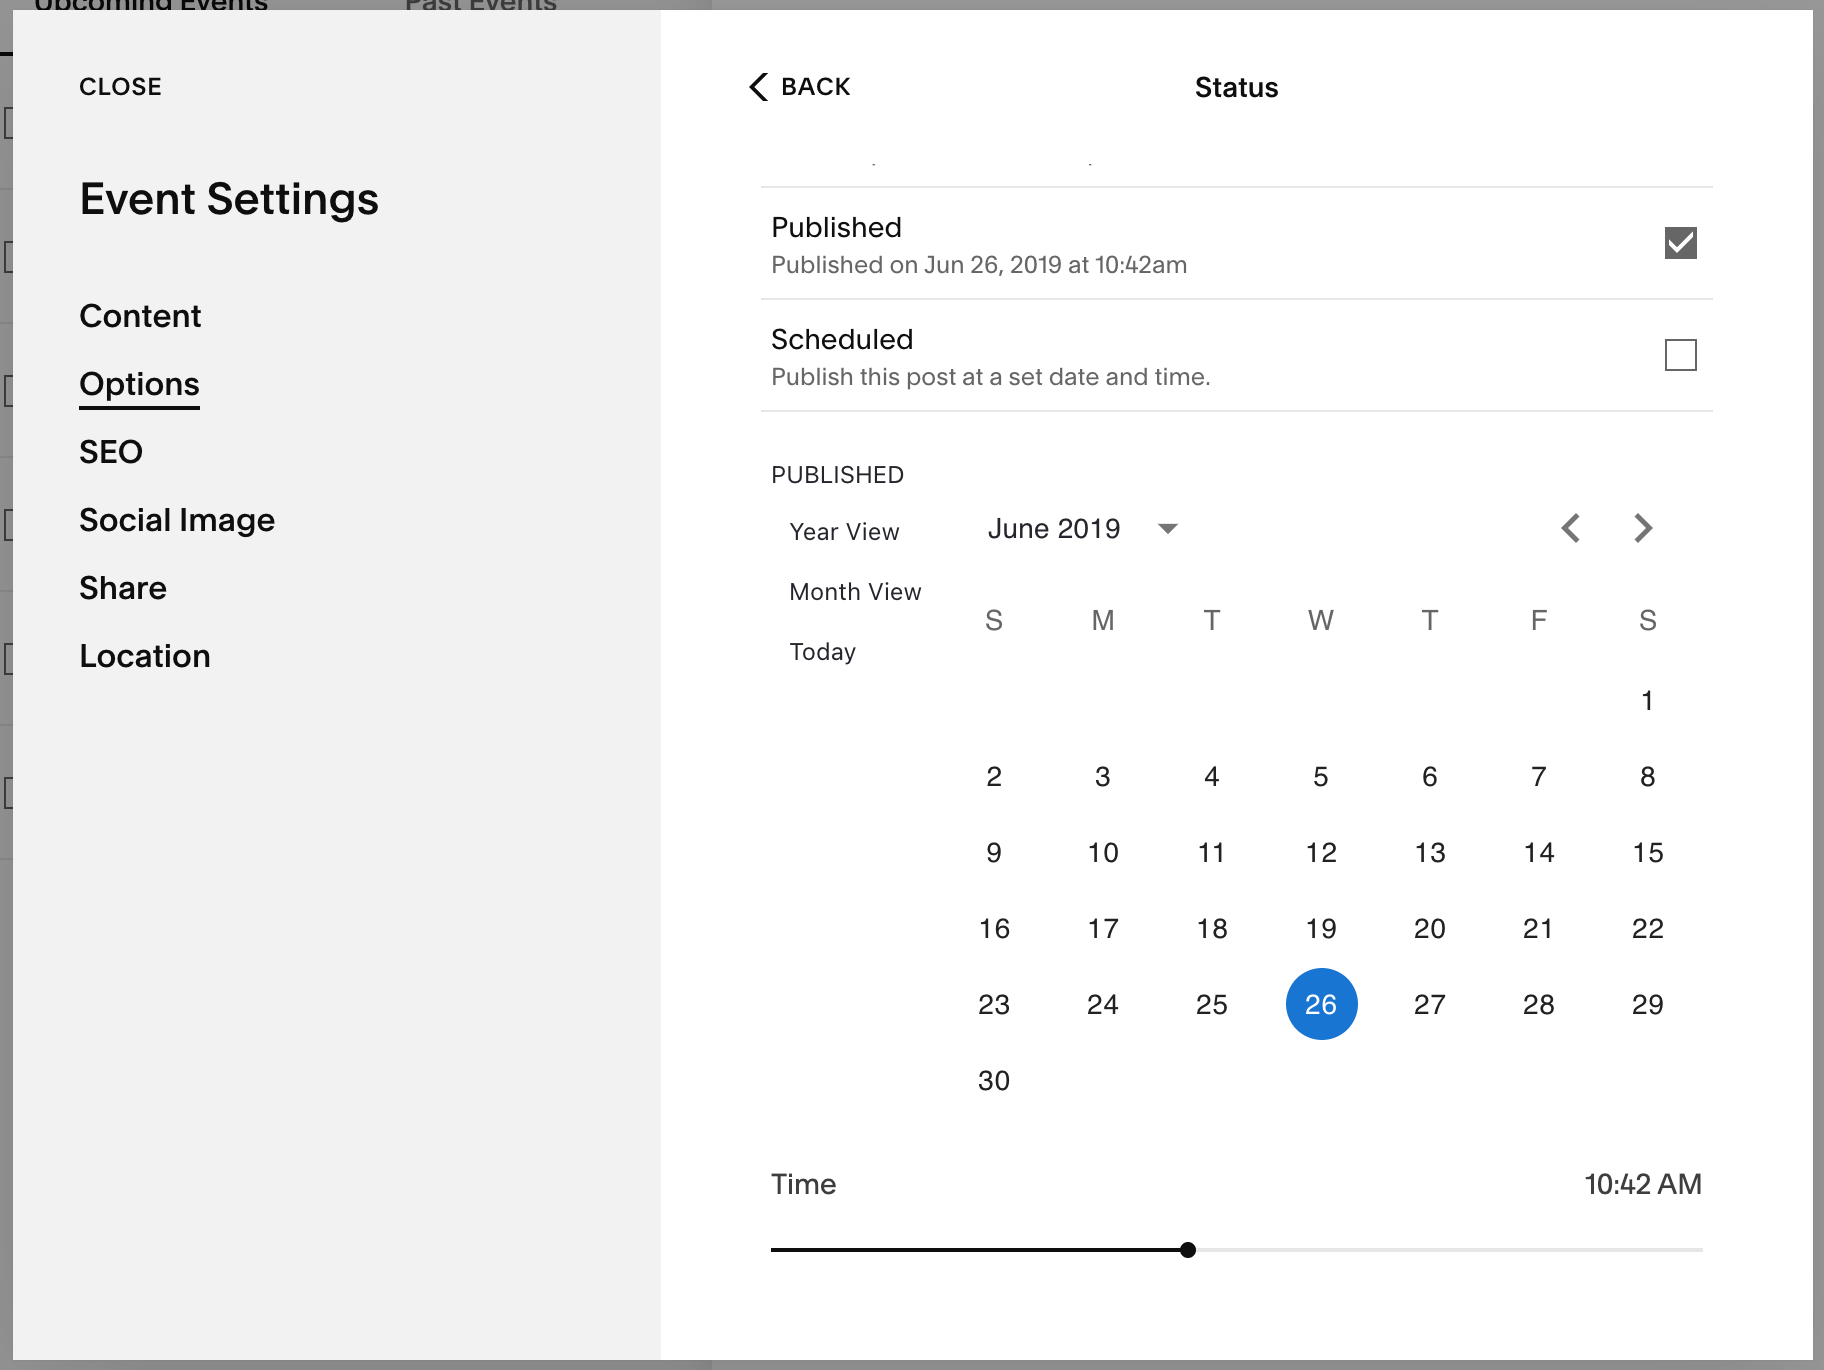1824x1370 pixels.
Task: Enable the Scheduled checkbox
Action: [1681, 355]
